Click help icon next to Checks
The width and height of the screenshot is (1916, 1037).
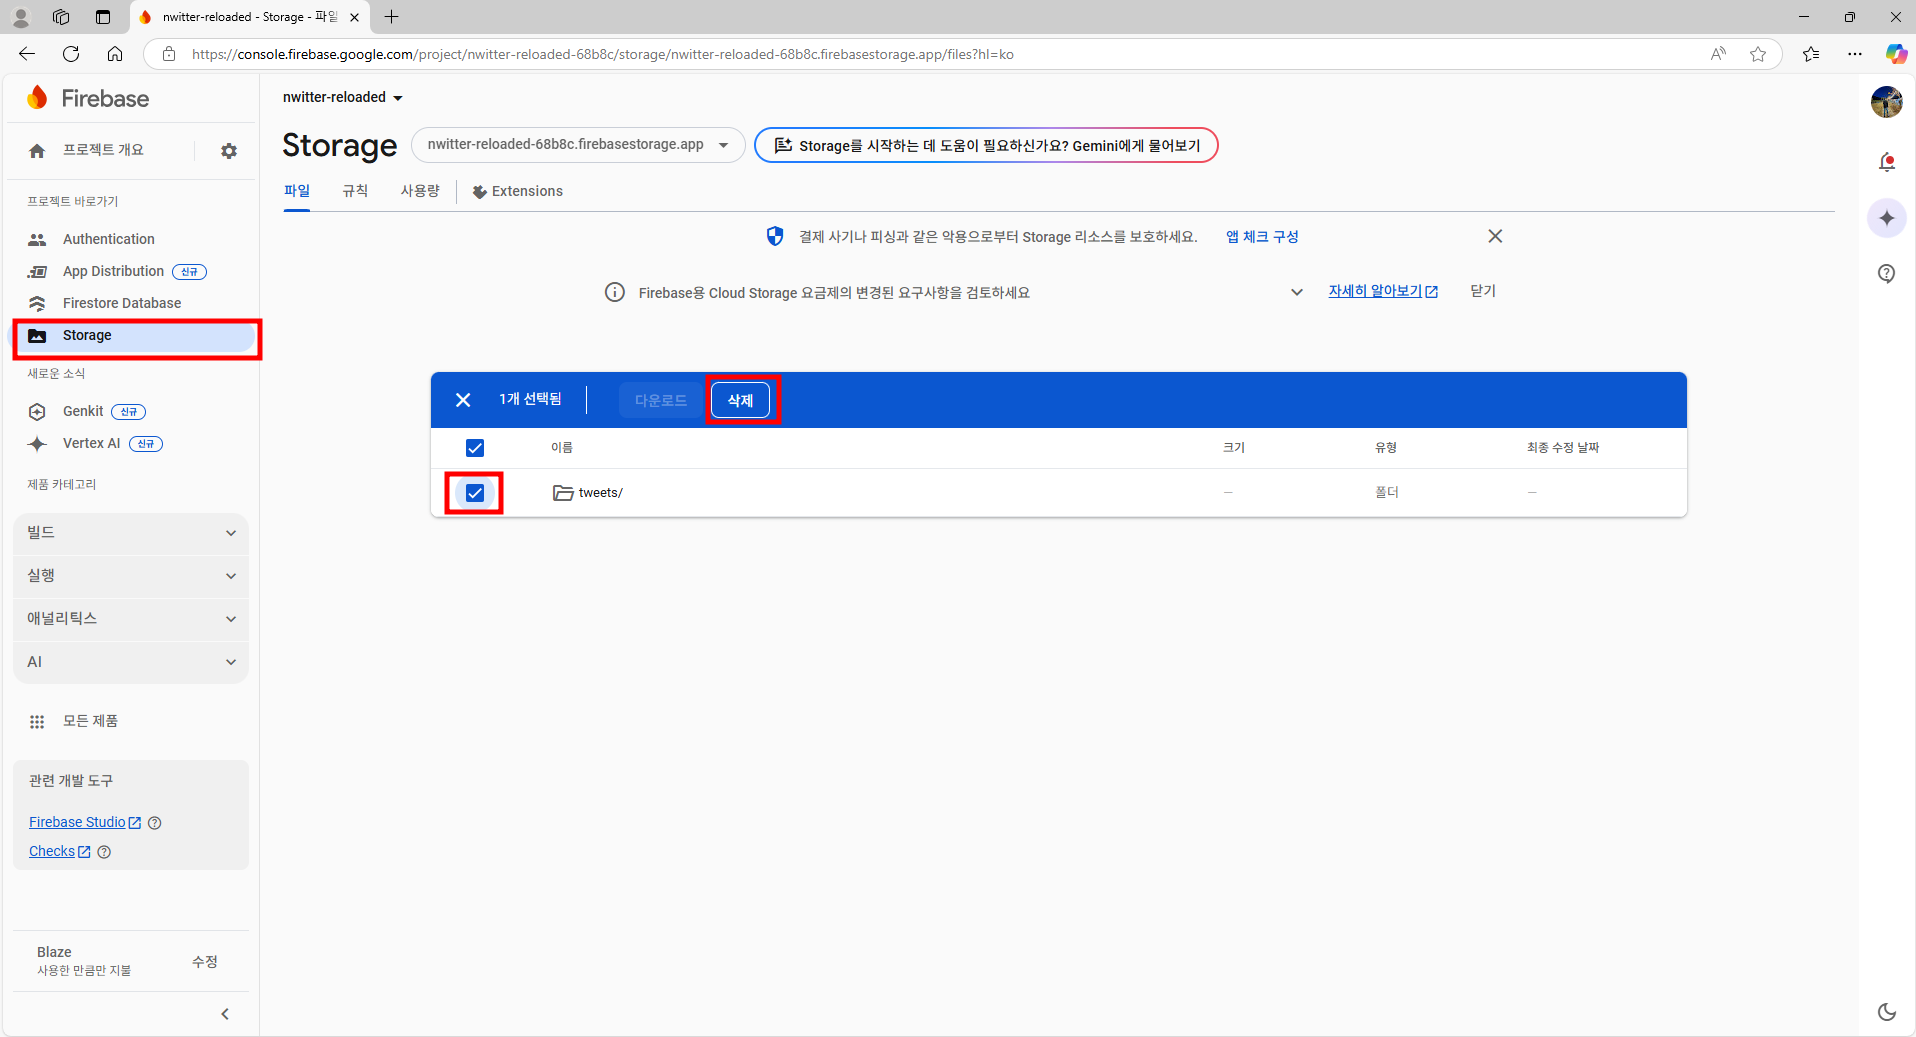[104, 852]
